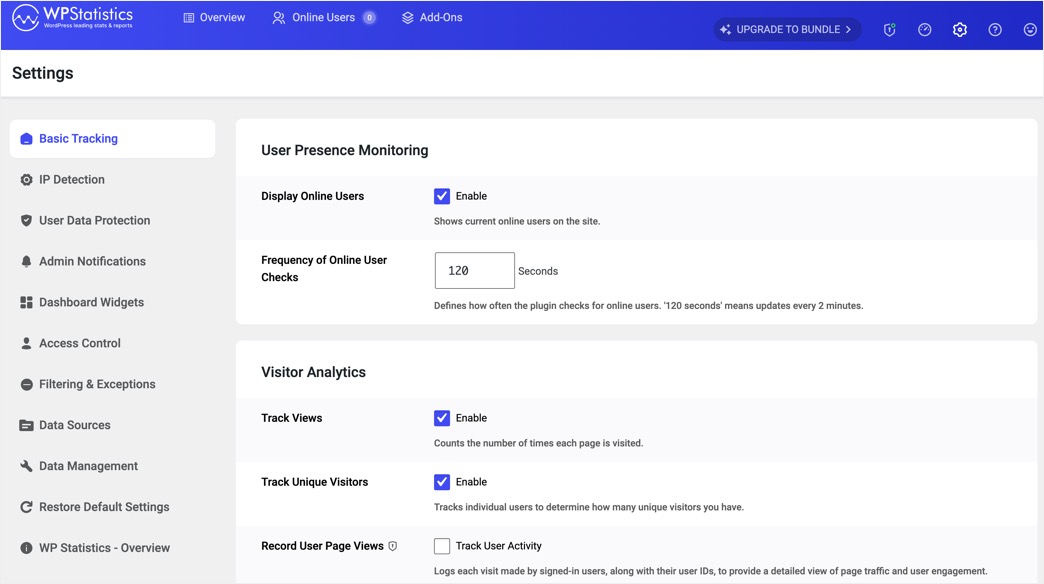Click the "Visitor Analytics" heading
The height and width of the screenshot is (584, 1044).
point(313,372)
